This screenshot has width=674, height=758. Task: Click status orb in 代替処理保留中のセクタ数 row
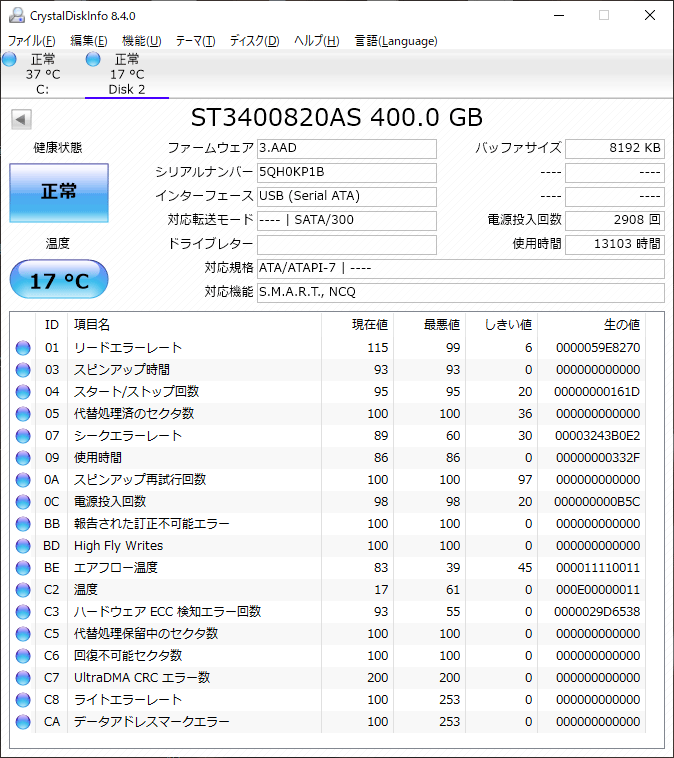point(23,634)
